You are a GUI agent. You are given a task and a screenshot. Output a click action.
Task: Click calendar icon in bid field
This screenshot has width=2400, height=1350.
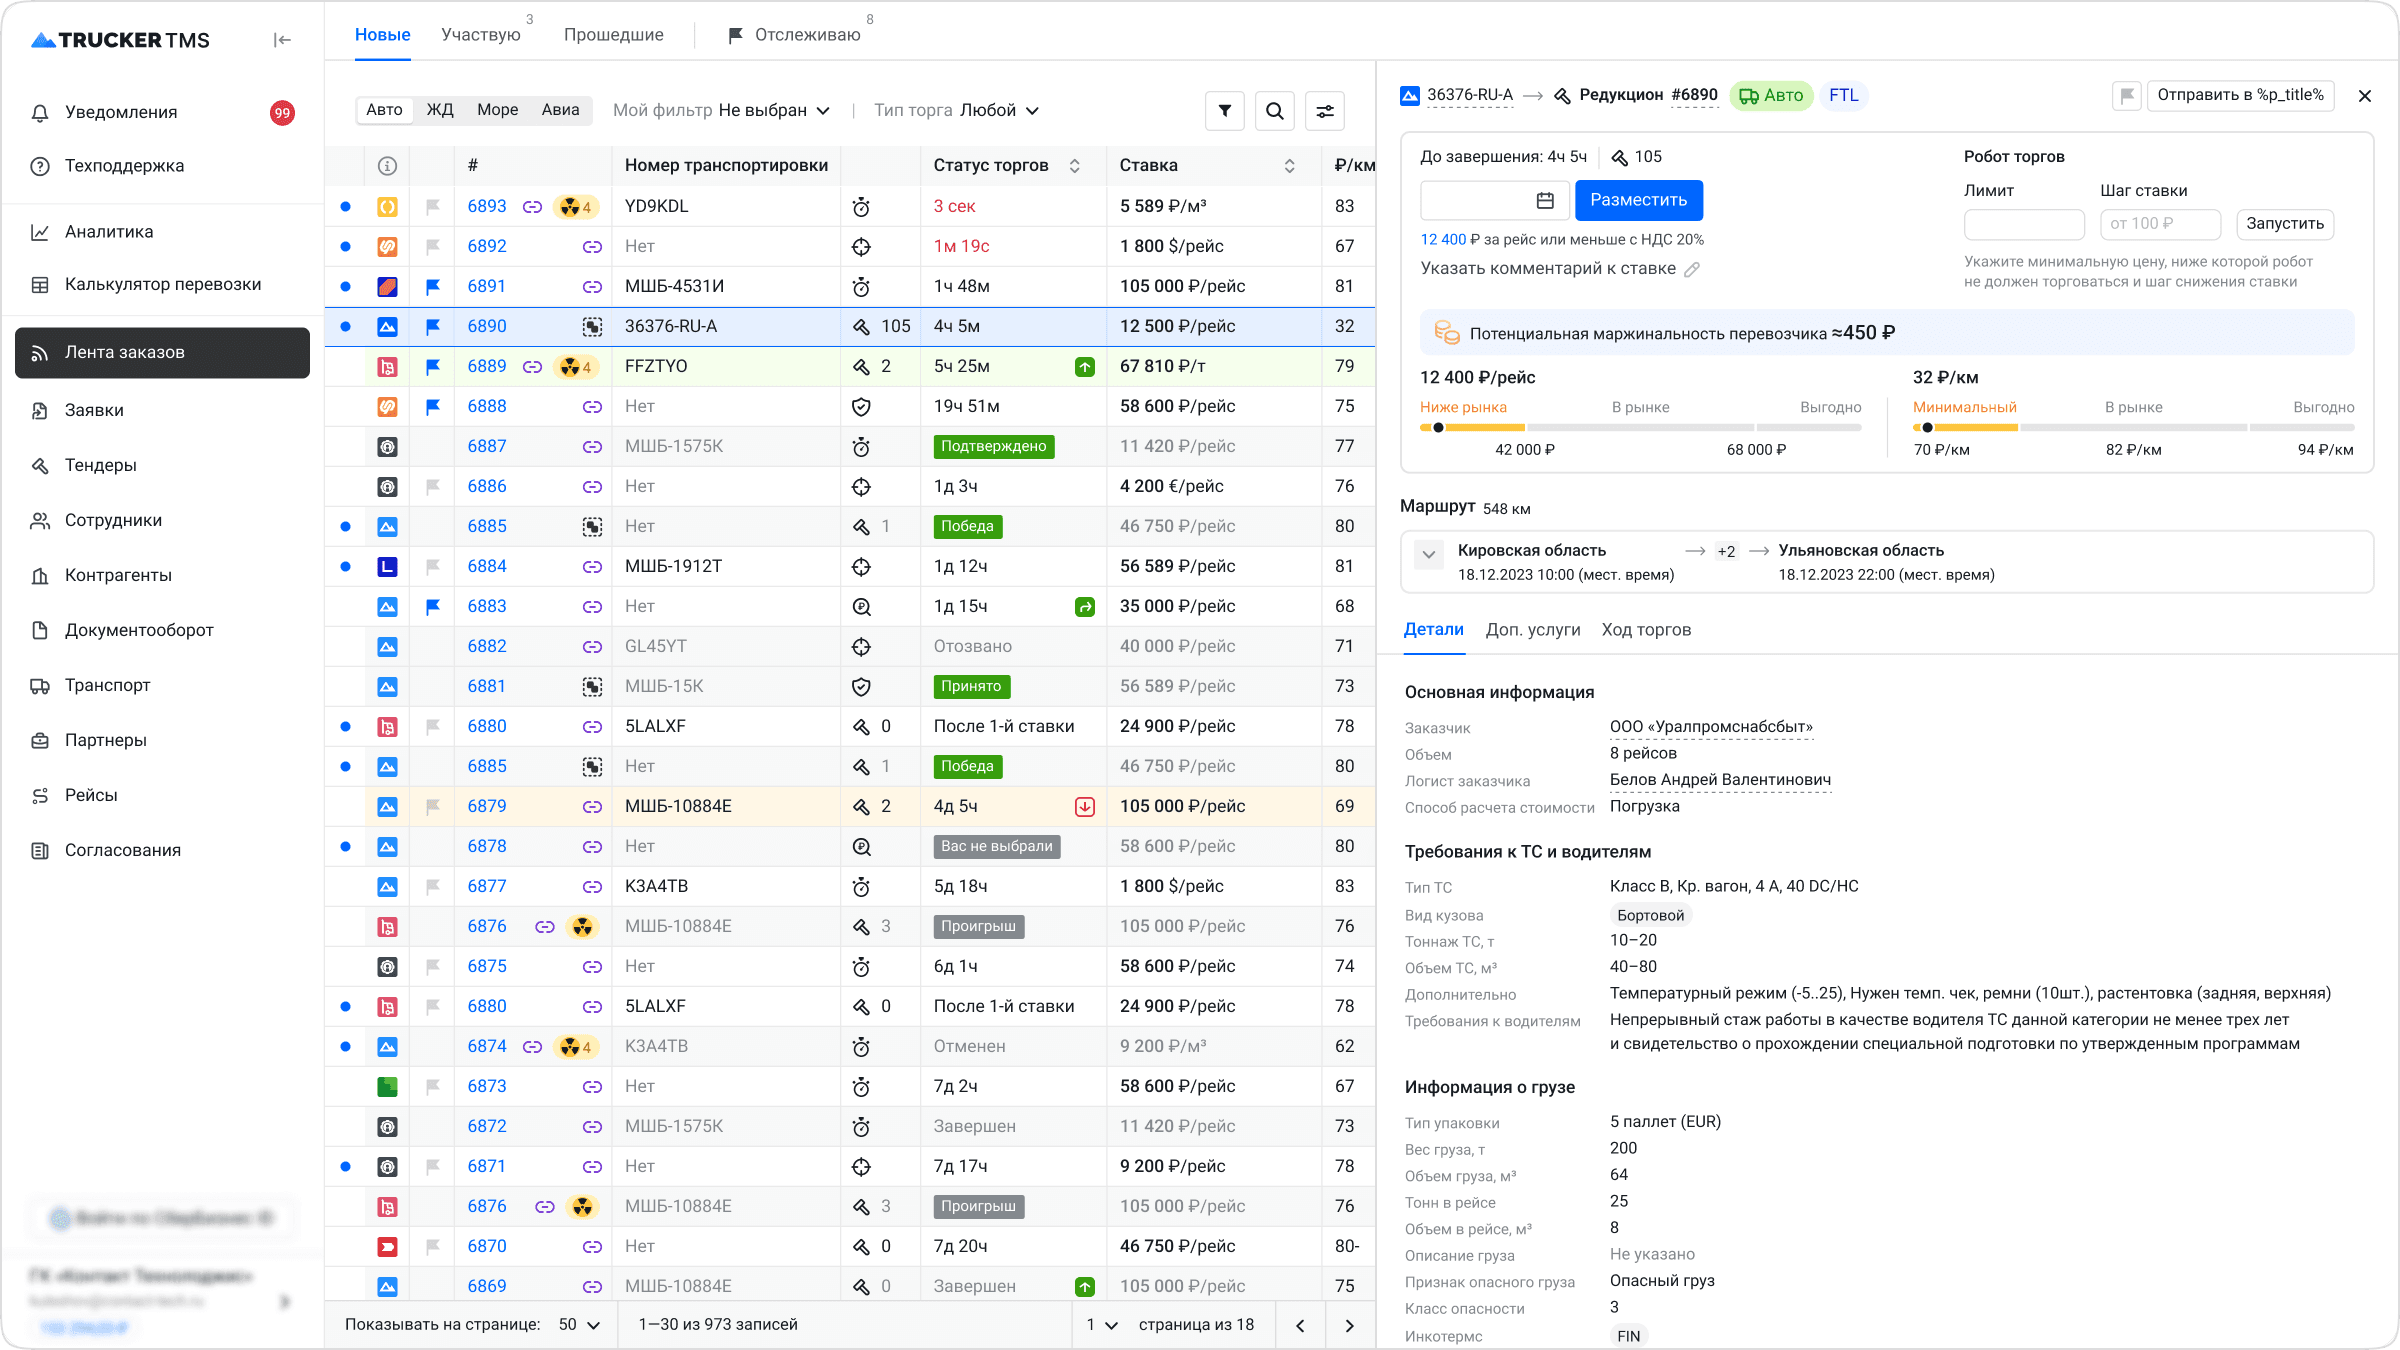[1545, 201]
